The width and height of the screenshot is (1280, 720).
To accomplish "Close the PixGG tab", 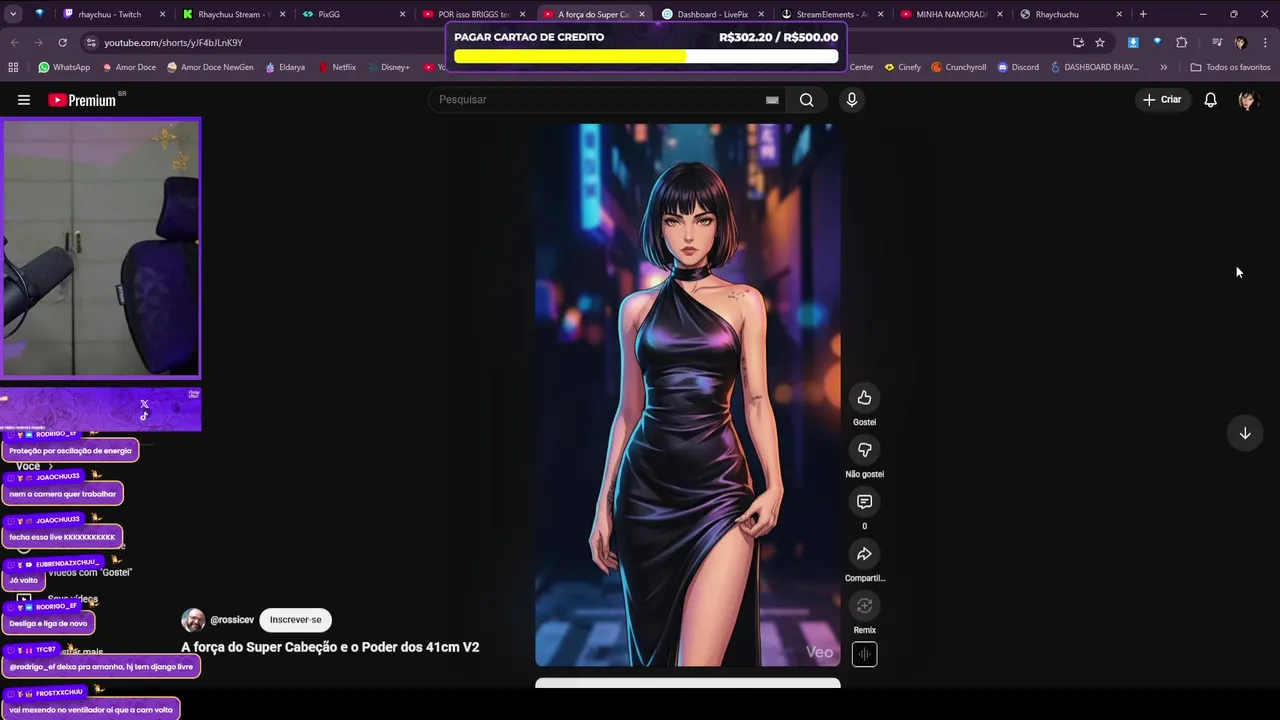I will 402,14.
